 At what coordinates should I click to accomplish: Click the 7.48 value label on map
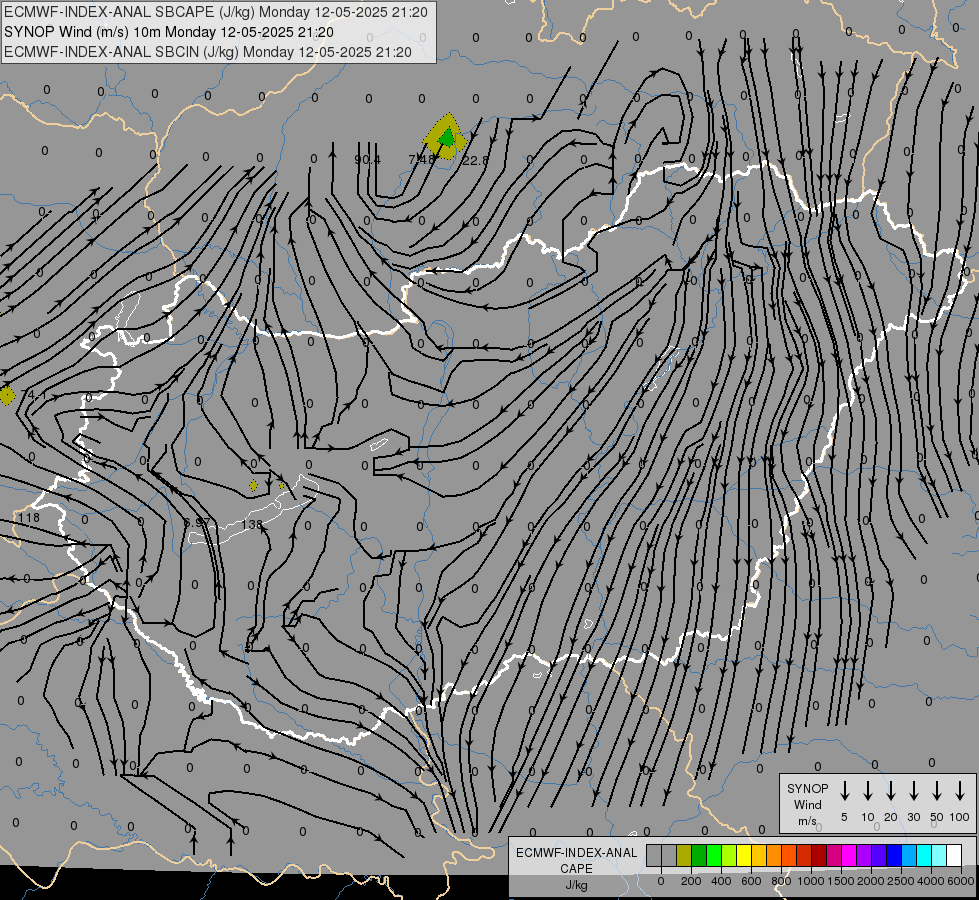[x=421, y=160]
